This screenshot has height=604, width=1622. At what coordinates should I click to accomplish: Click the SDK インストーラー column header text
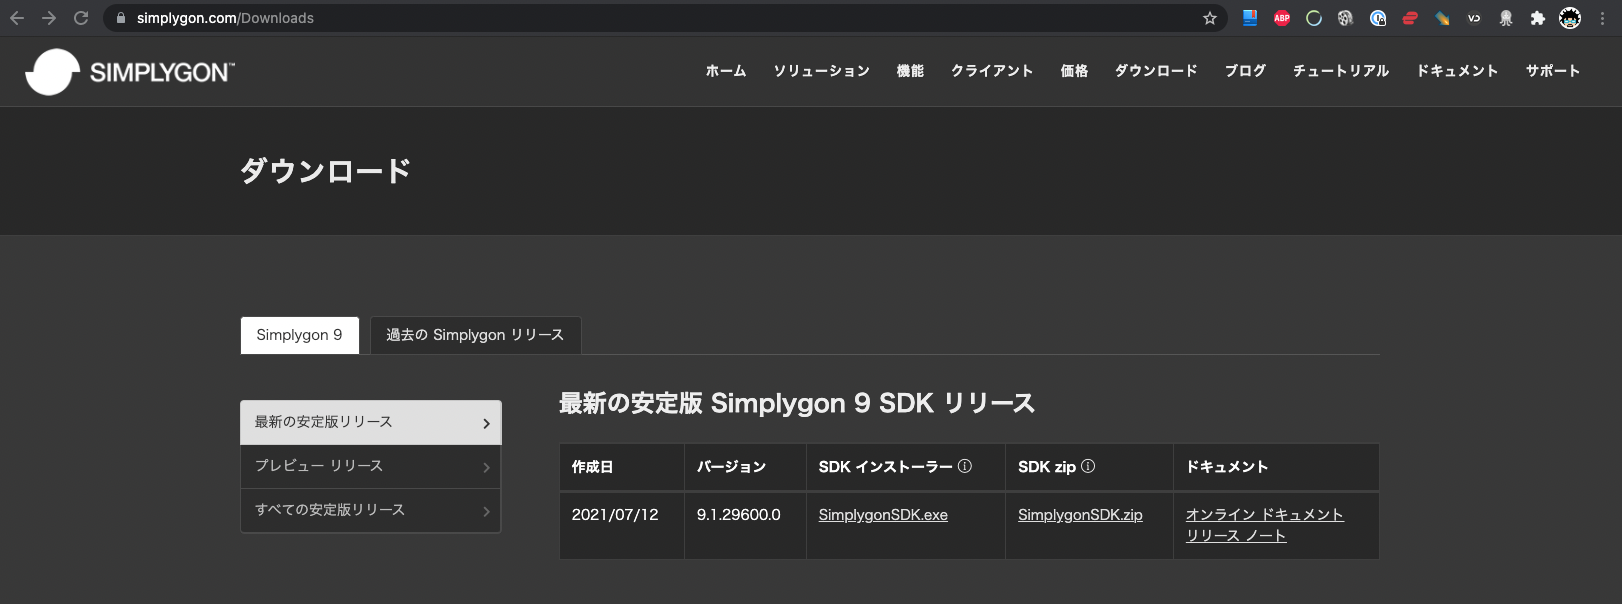point(885,467)
